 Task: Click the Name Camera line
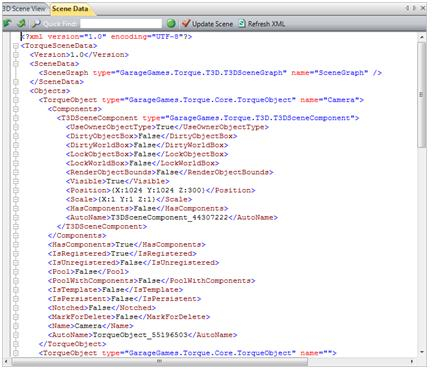pos(91,325)
